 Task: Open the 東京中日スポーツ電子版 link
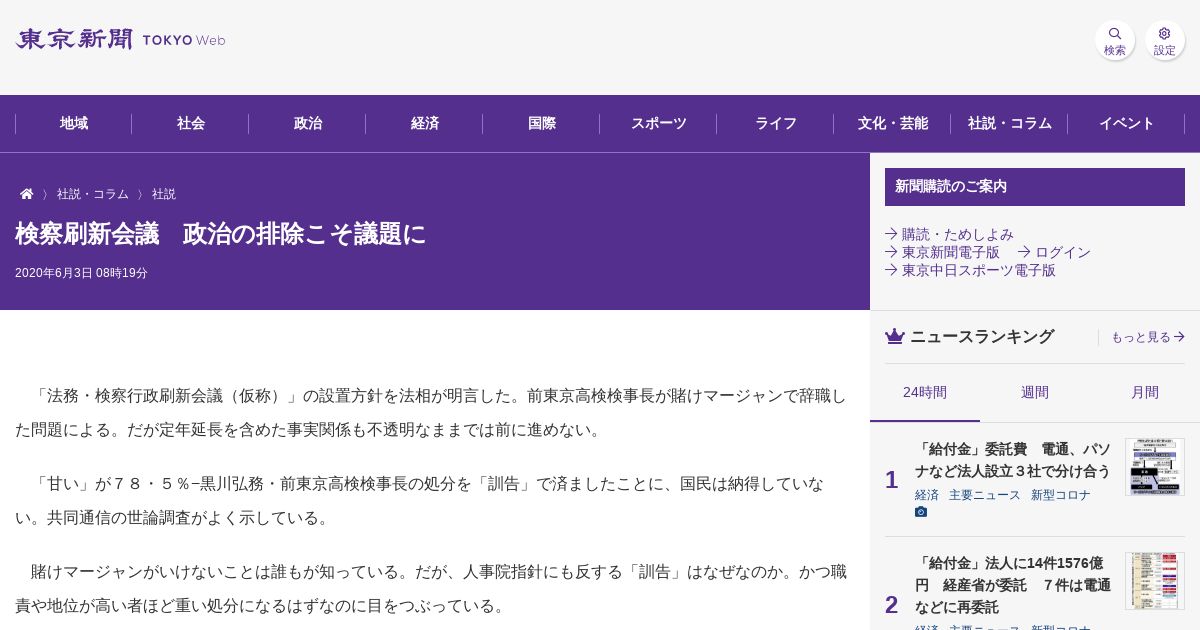click(971, 270)
